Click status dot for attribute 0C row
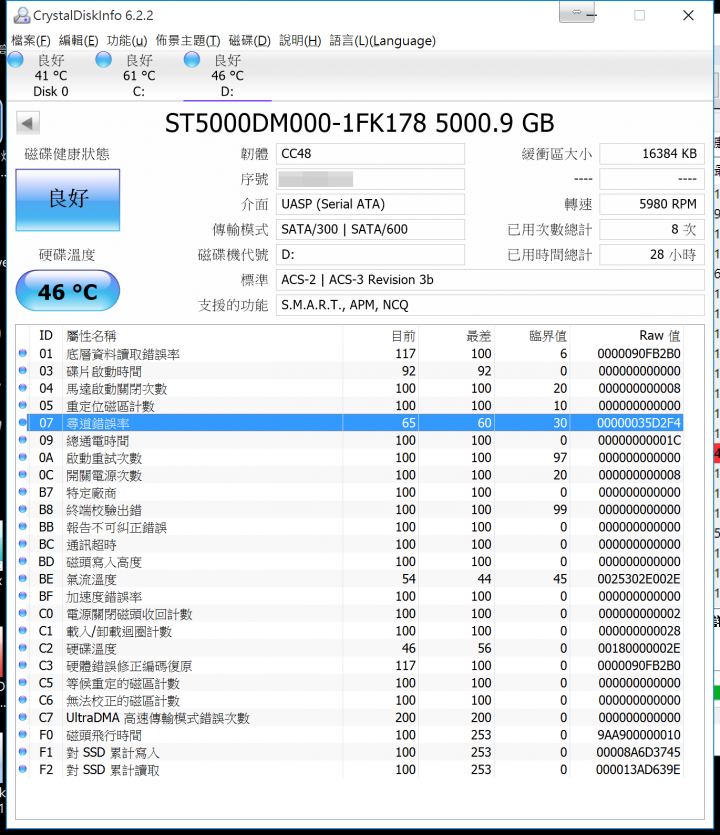Screen dimensions: 720x835 pos(22,474)
